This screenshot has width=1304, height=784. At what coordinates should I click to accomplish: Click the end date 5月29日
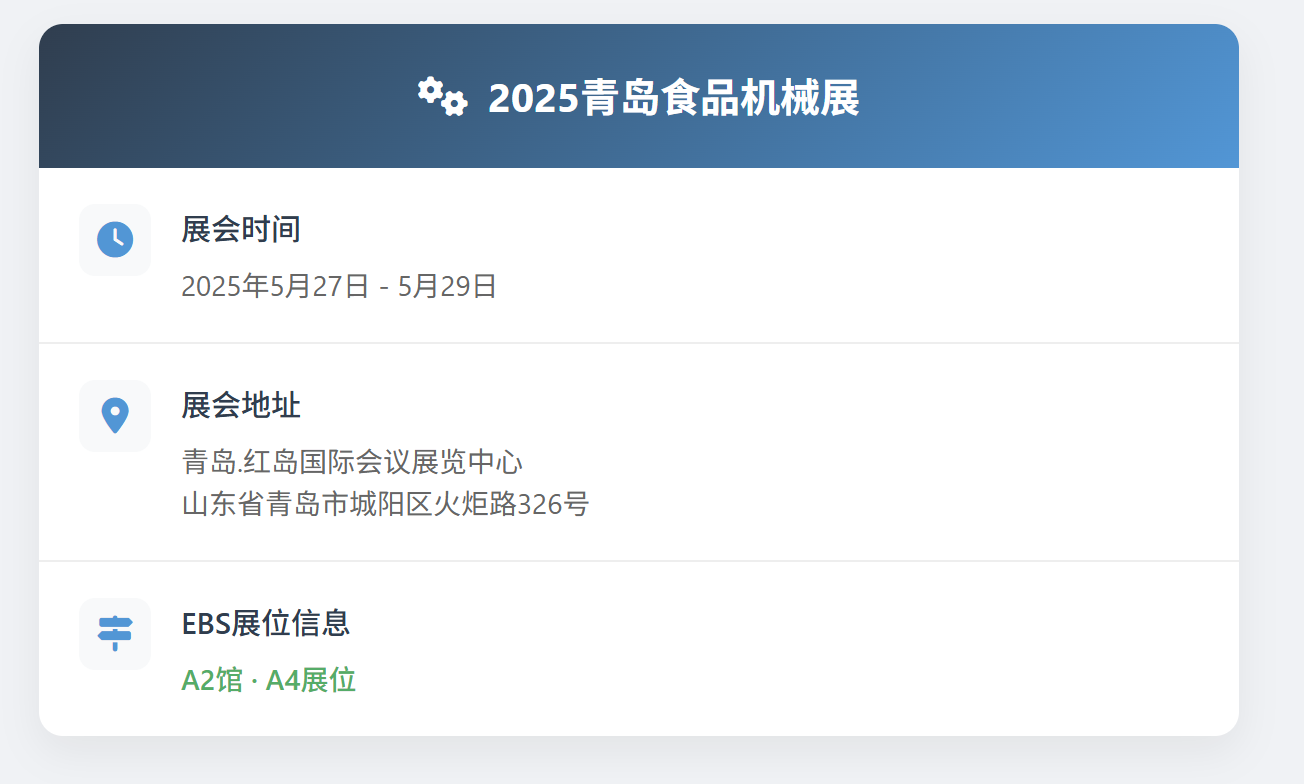click(448, 286)
